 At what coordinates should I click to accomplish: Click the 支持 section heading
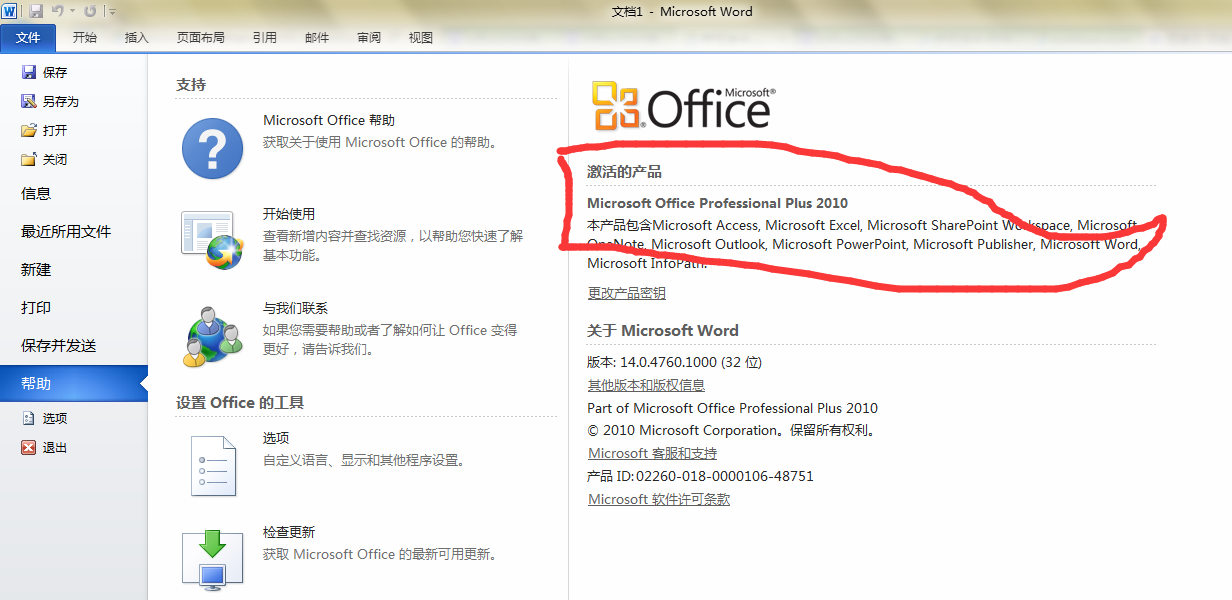click(x=191, y=85)
